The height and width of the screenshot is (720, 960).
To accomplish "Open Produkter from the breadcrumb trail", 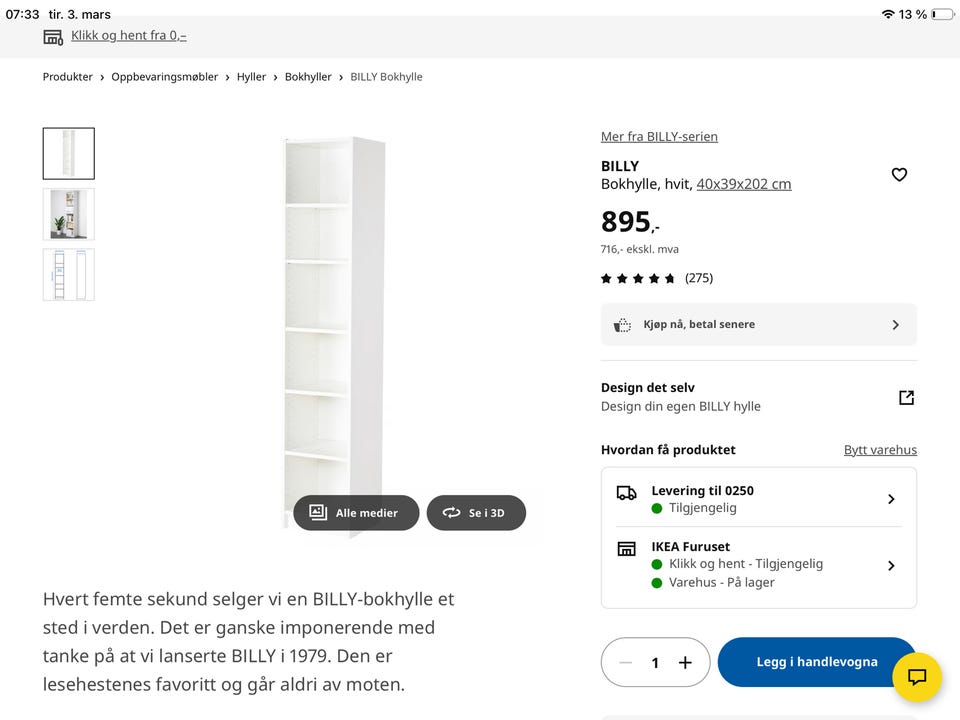I will tap(67, 76).
